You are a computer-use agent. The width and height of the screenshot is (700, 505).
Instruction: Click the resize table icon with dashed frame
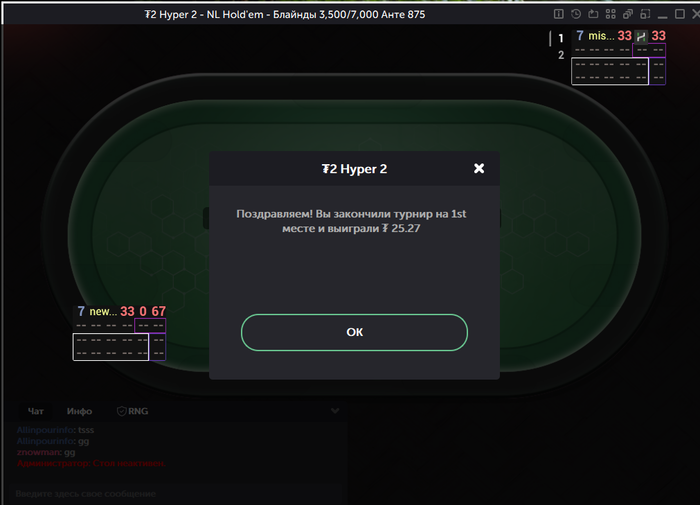pyautogui.click(x=645, y=14)
